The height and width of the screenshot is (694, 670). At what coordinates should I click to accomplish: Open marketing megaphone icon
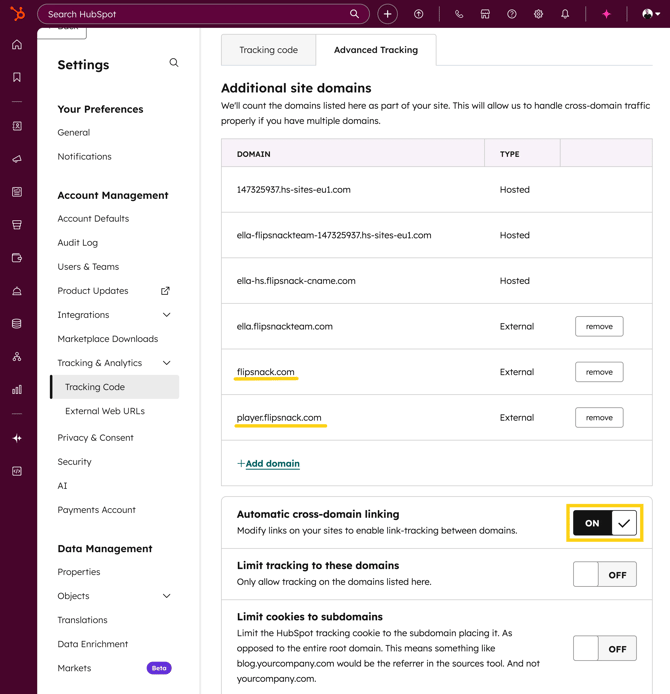[17, 159]
